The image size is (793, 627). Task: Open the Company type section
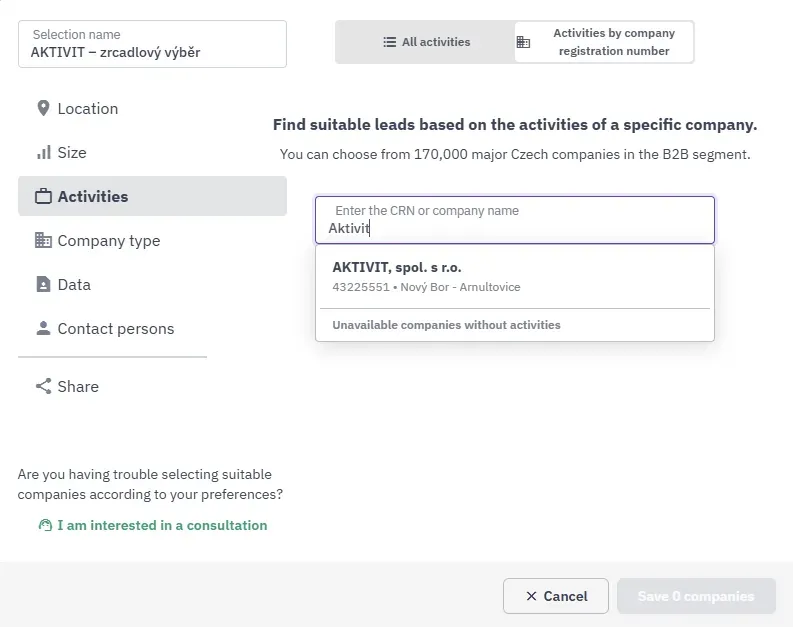pos(152,240)
